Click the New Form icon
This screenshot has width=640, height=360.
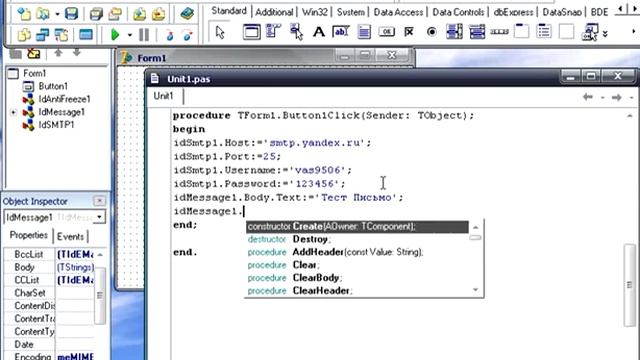(86, 35)
